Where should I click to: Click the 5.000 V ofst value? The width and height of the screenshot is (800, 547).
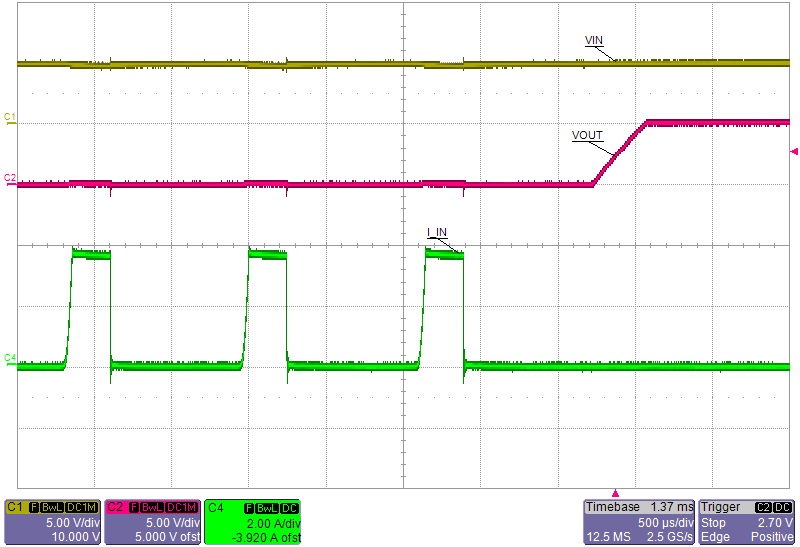click(168, 537)
